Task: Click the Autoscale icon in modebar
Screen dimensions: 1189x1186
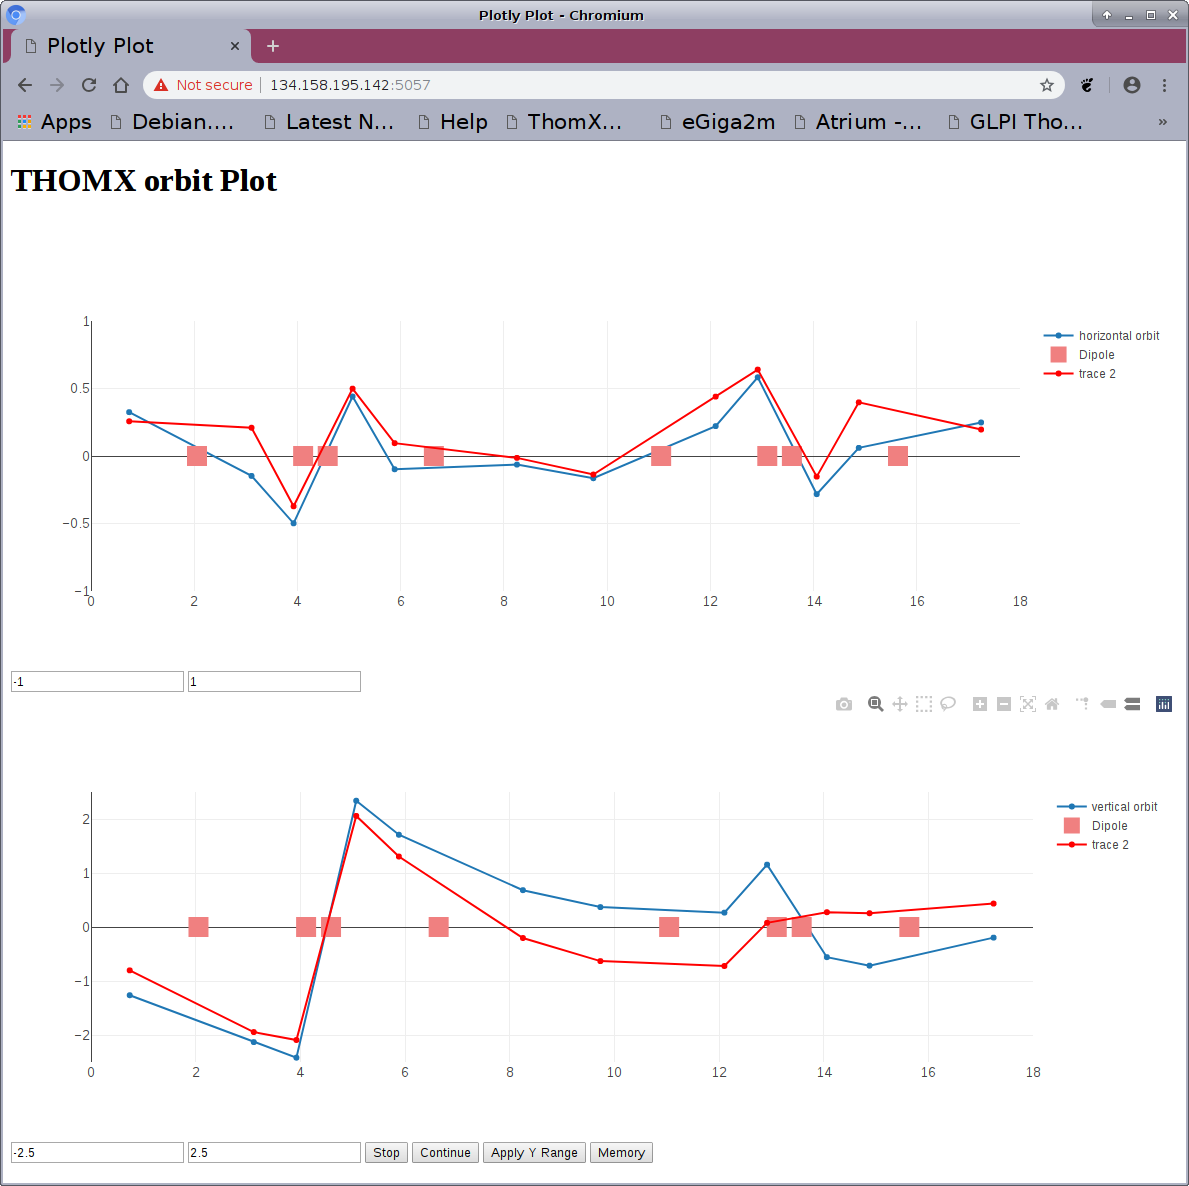Action: [1028, 704]
